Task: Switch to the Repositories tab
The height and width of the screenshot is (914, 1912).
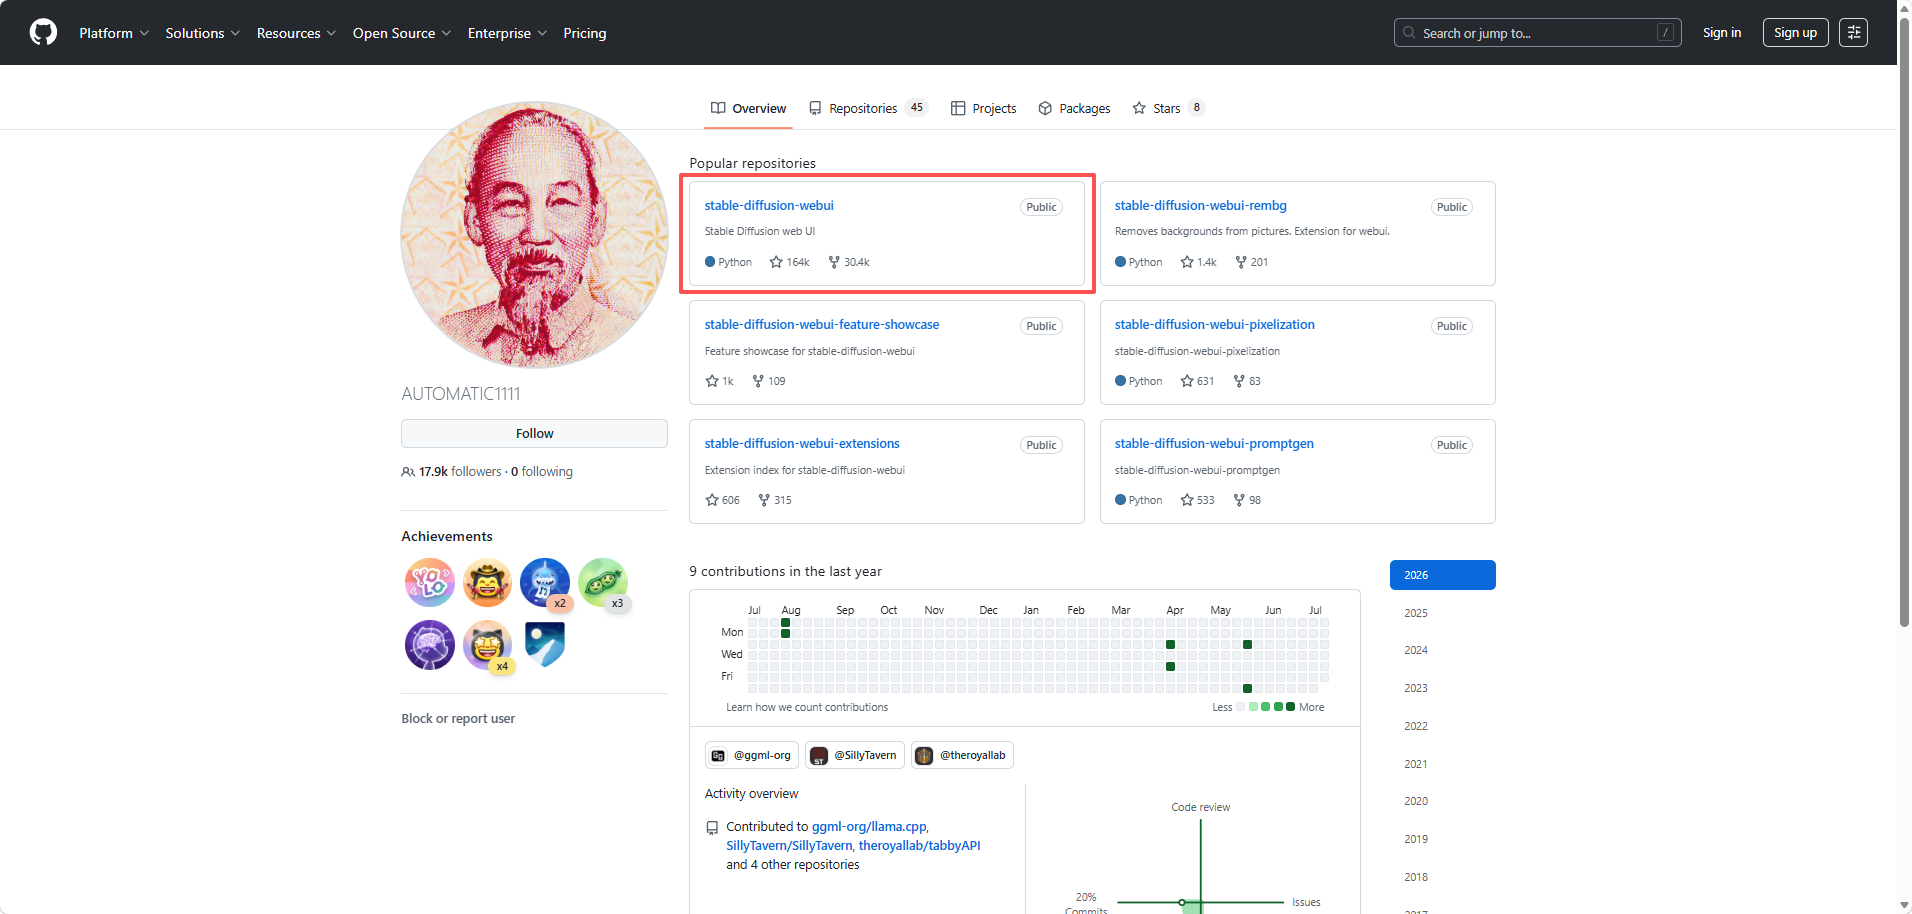Action: pos(868,108)
